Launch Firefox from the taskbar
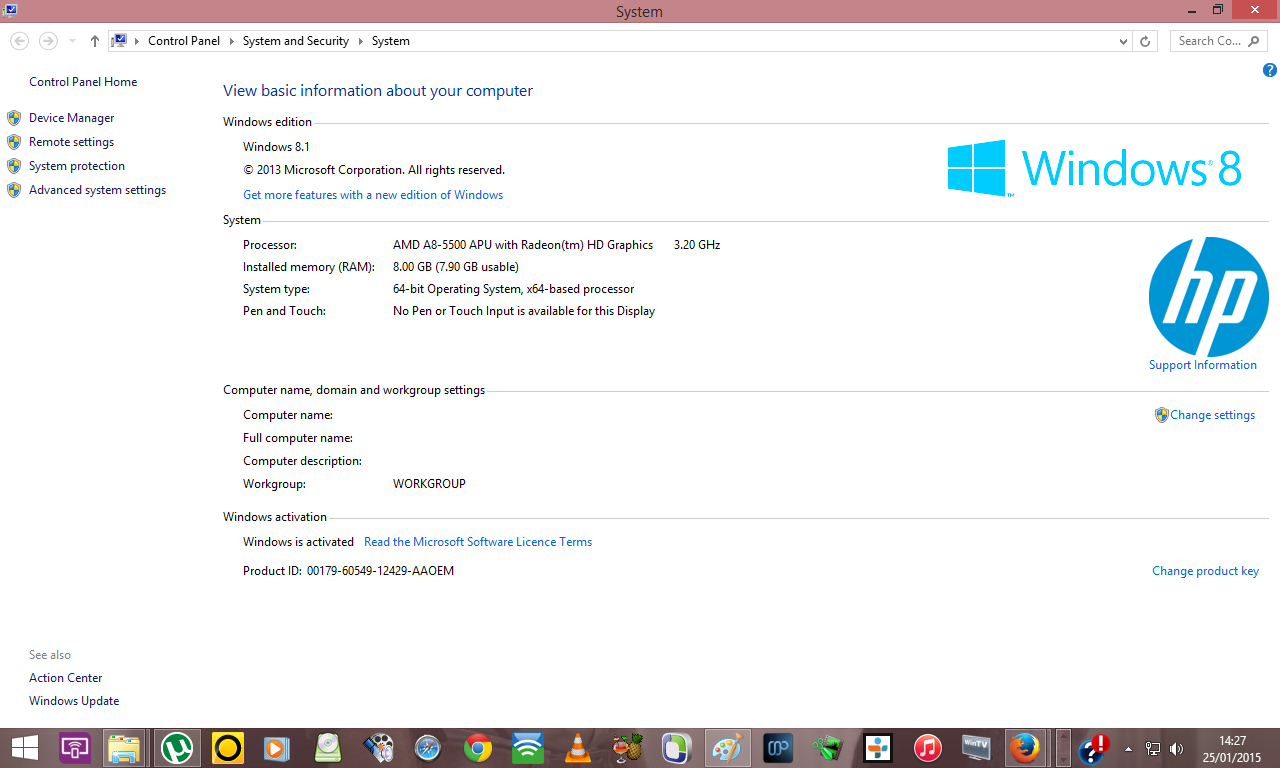Image resolution: width=1280 pixels, height=768 pixels. tap(1023, 747)
